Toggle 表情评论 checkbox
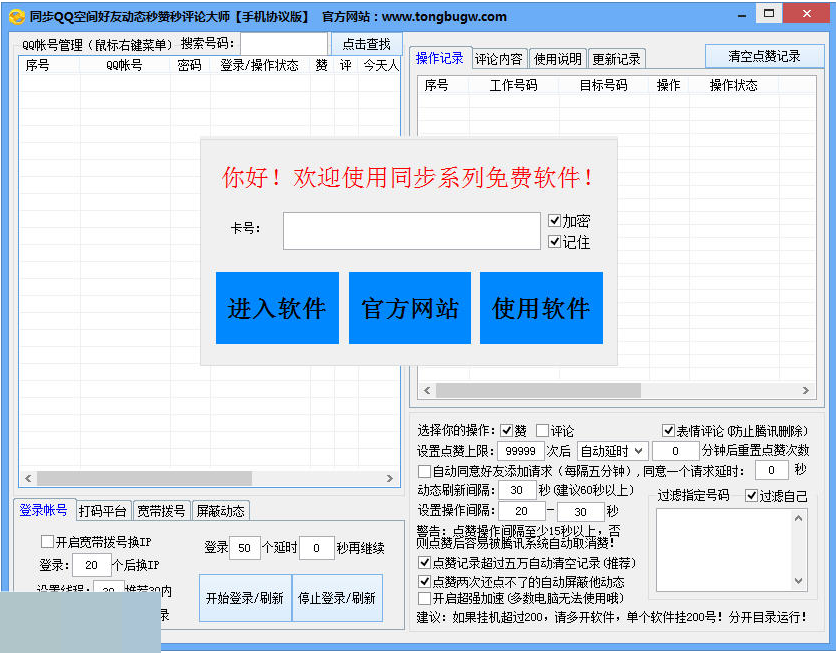Screen dimensions: 836x653 point(669,431)
